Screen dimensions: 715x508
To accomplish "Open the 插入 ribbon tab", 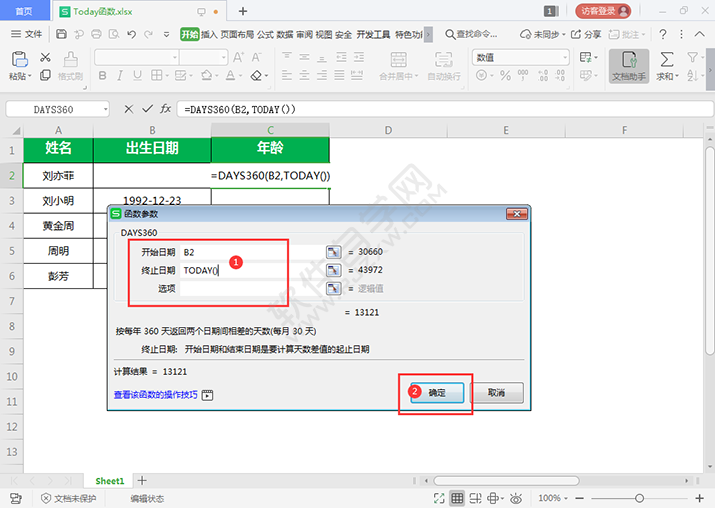I will pyautogui.click(x=209, y=34).
